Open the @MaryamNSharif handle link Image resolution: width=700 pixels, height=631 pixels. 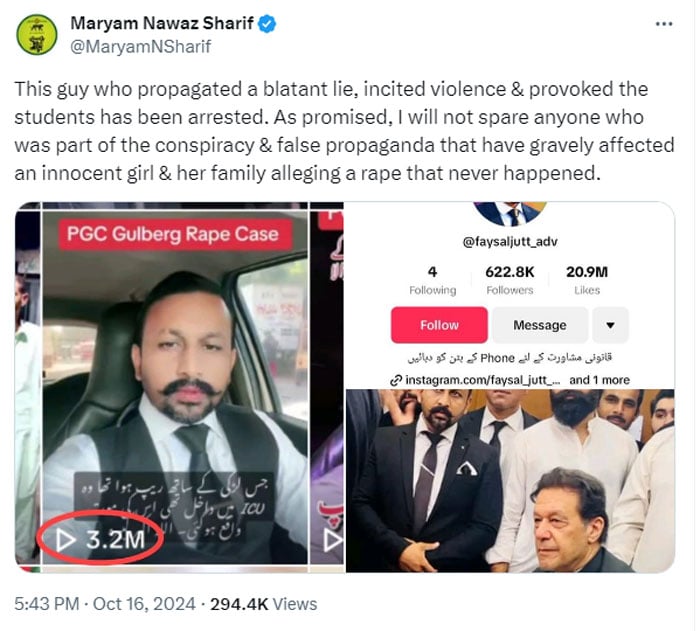(141, 47)
